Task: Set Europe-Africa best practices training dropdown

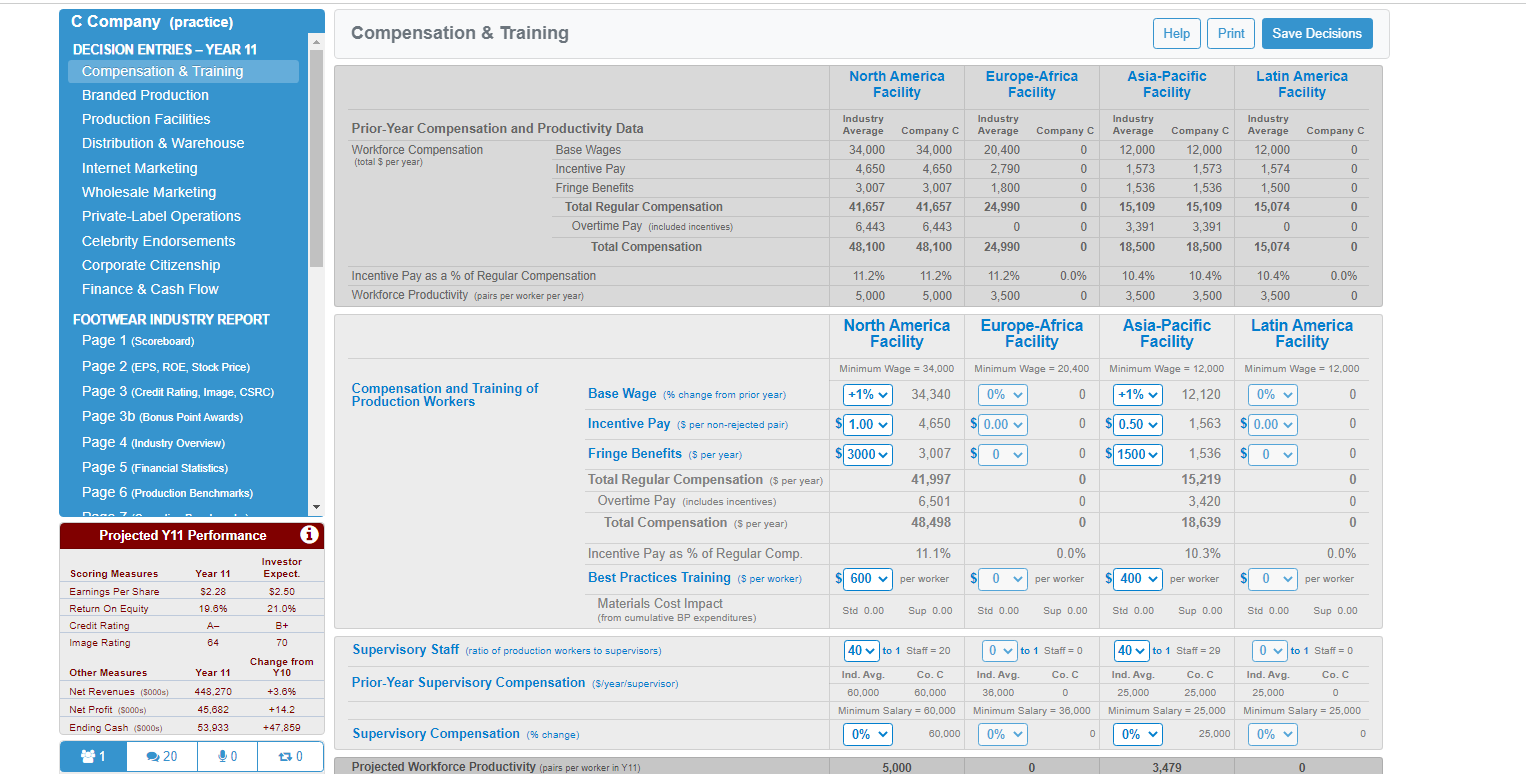Action: click(x=1003, y=578)
